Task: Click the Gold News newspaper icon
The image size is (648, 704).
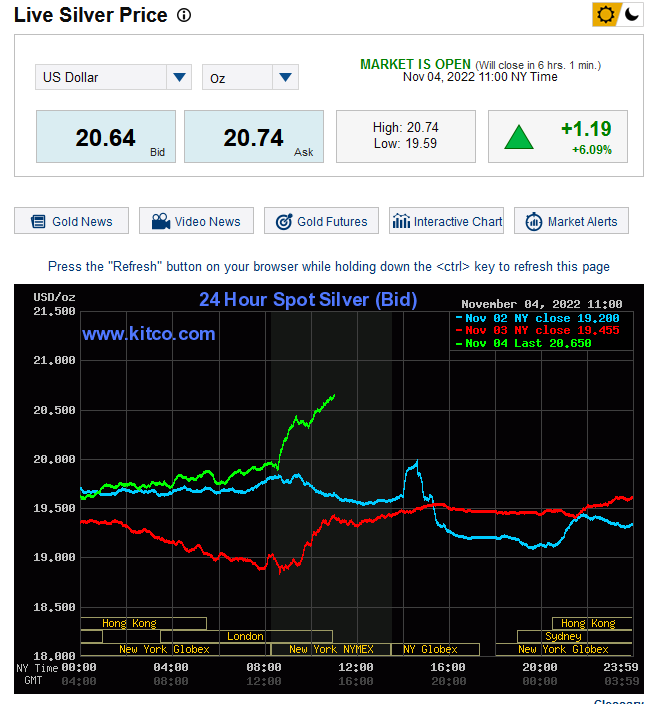Action: click(x=38, y=221)
